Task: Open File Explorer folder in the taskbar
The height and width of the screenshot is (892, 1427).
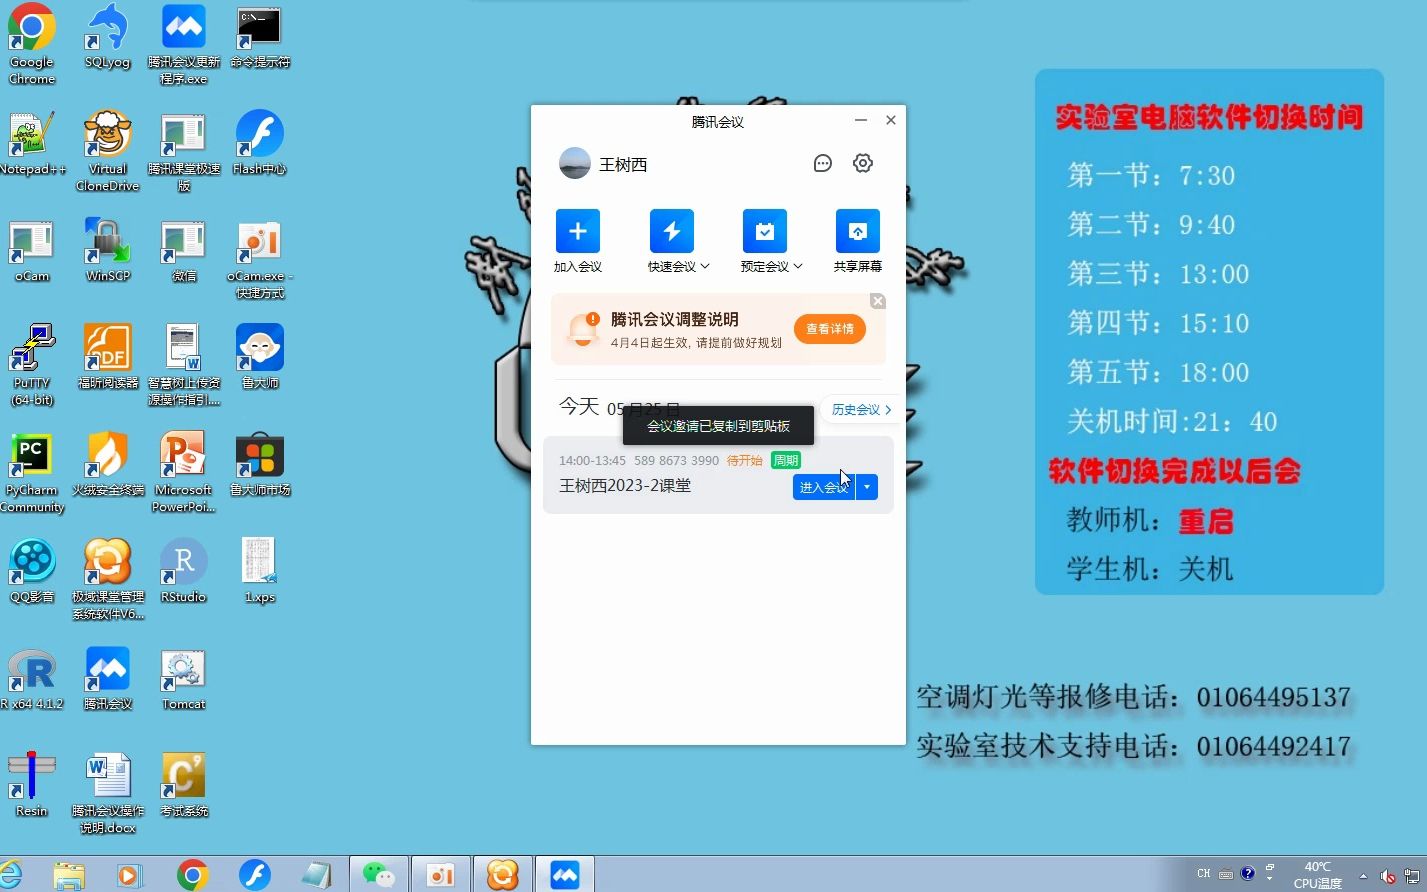Action: 69,875
